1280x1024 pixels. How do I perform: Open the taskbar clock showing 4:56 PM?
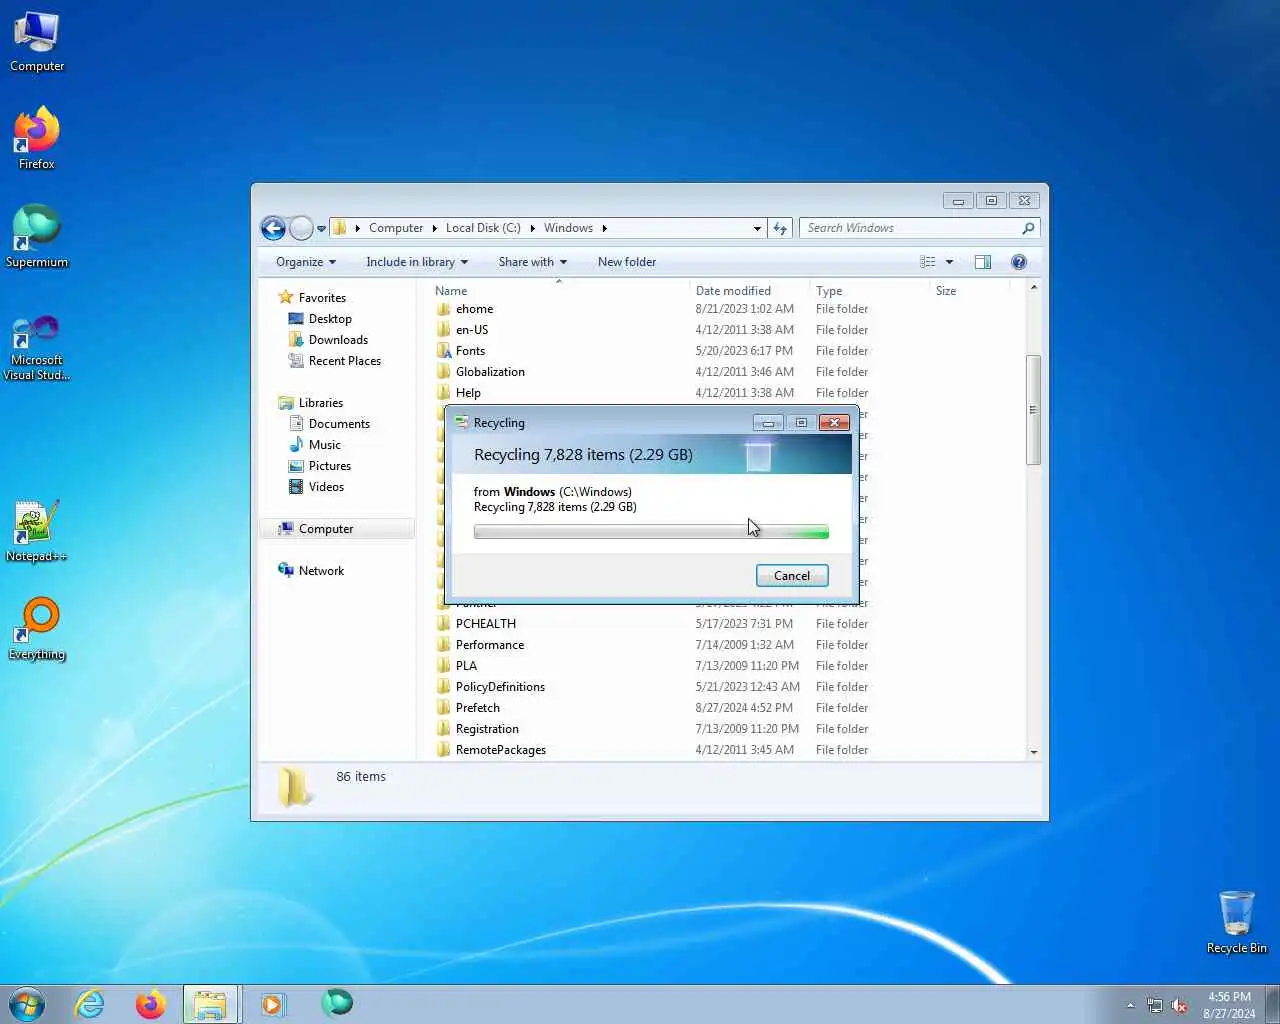(x=1229, y=1005)
